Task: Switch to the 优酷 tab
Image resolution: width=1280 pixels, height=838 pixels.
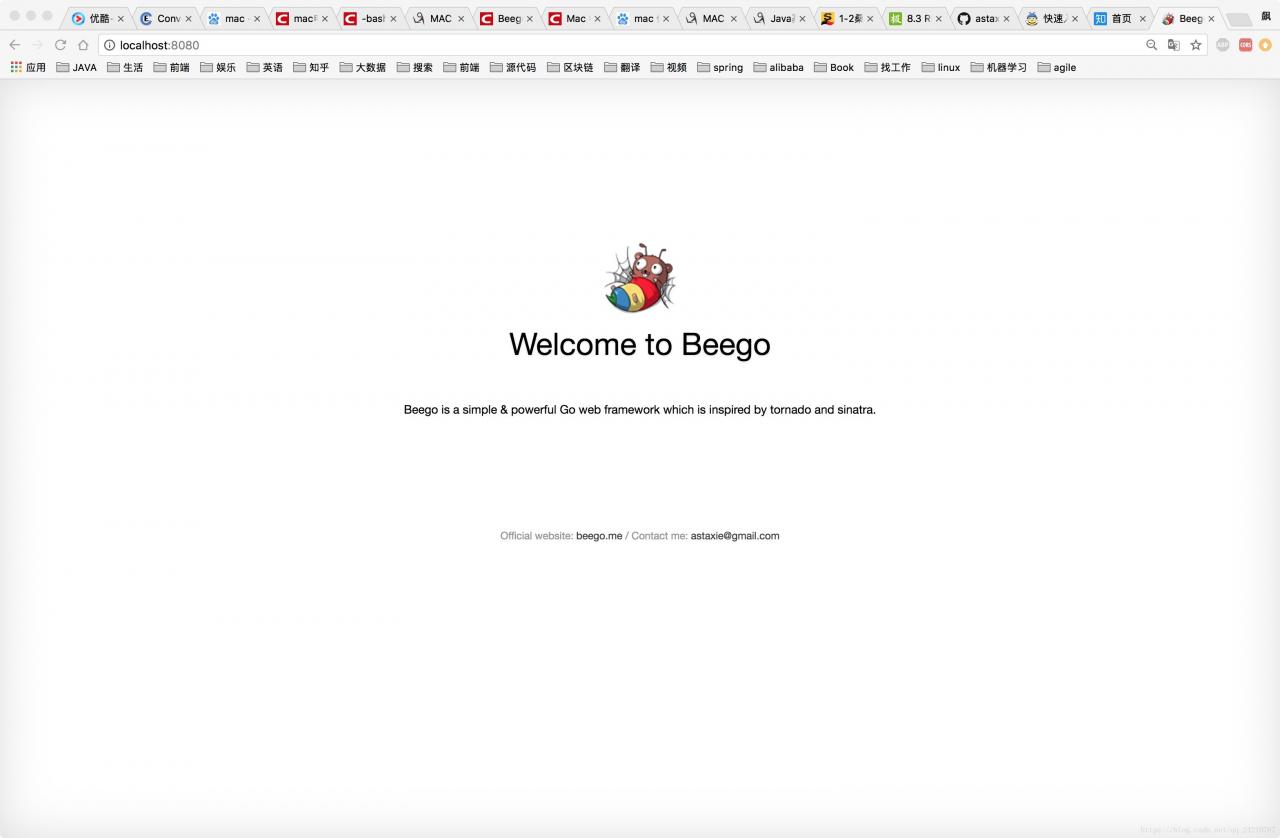Action: point(99,18)
